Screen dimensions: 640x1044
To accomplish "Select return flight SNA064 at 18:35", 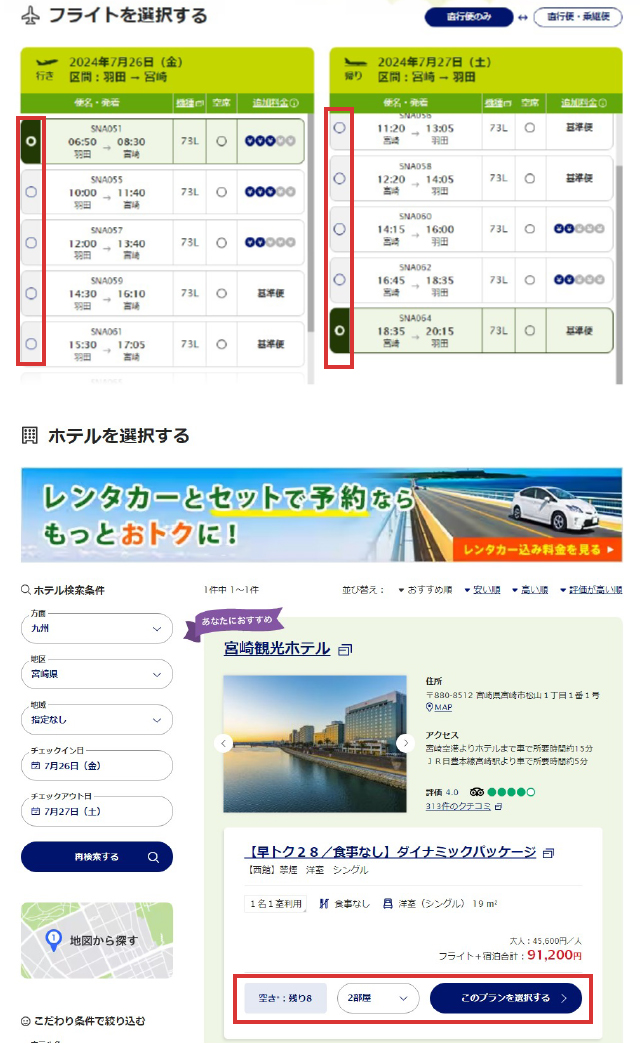I will (x=340, y=330).
